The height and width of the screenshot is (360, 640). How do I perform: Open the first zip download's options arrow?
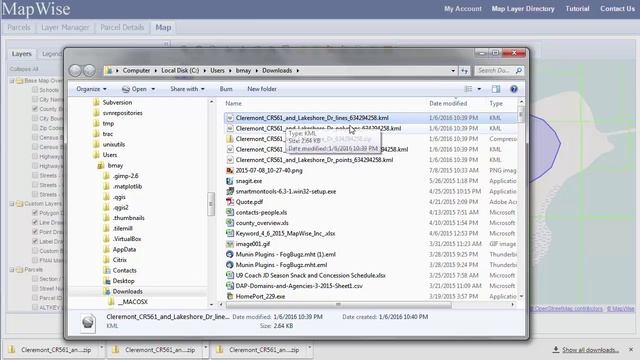(x=102, y=348)
